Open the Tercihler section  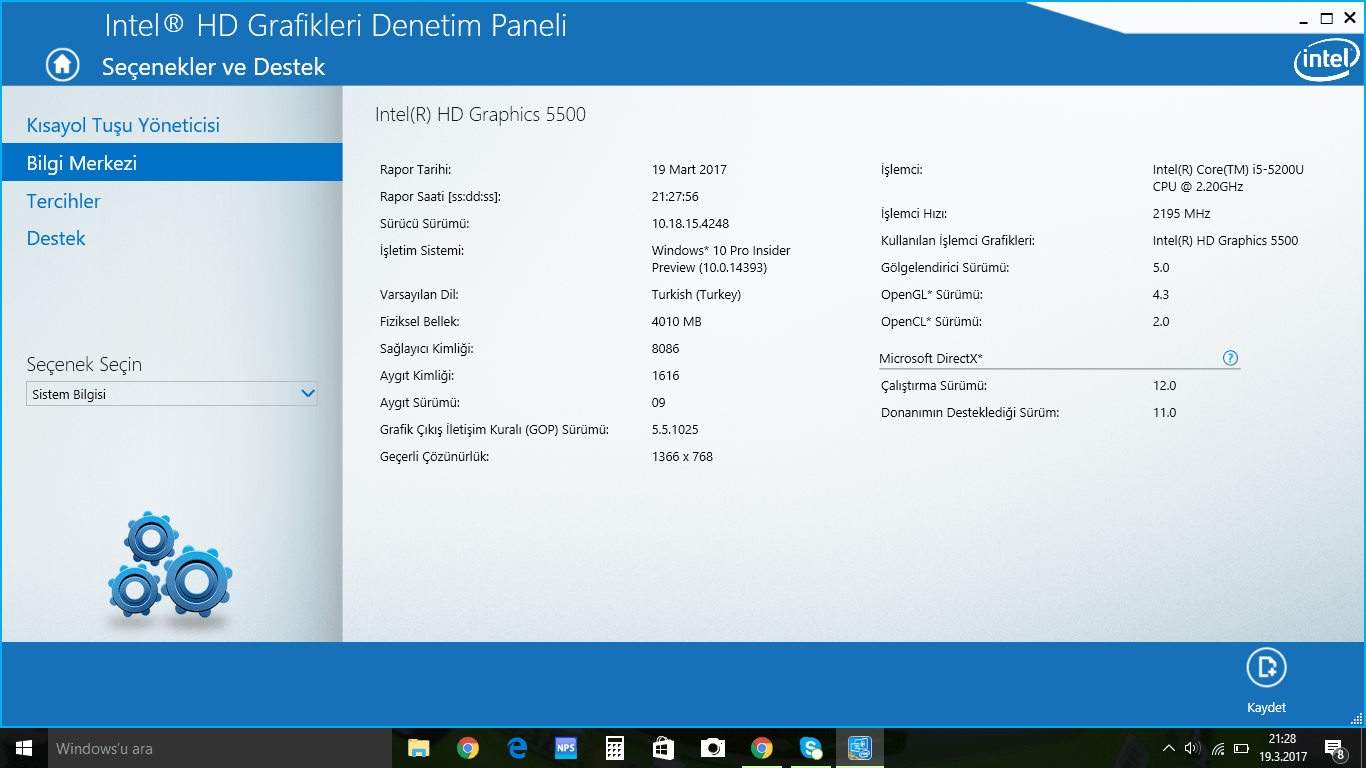[64, 201]
